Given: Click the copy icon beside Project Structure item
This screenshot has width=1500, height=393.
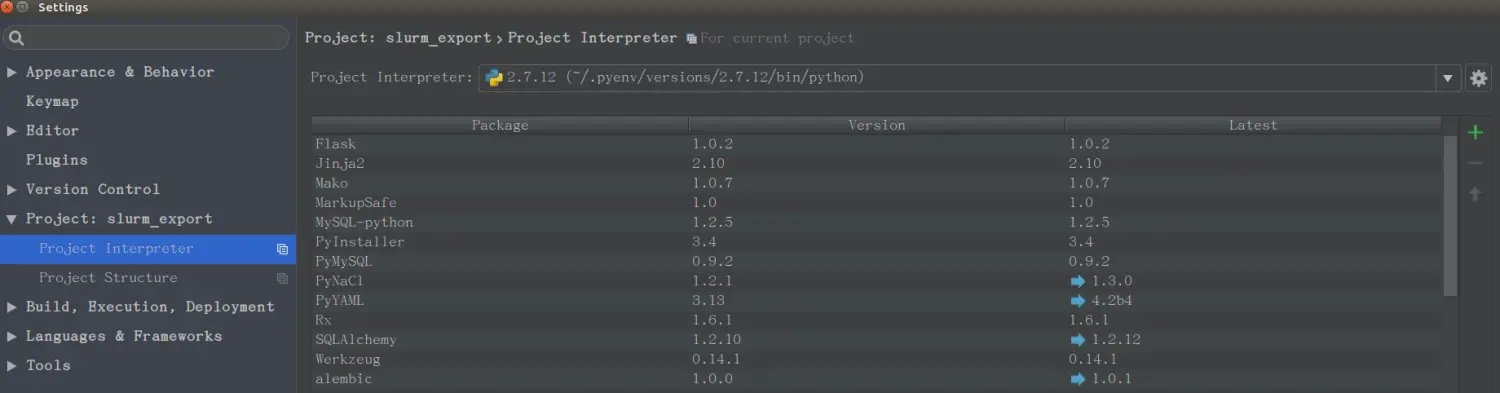Looking at the screenshot, I should point(282,278).
